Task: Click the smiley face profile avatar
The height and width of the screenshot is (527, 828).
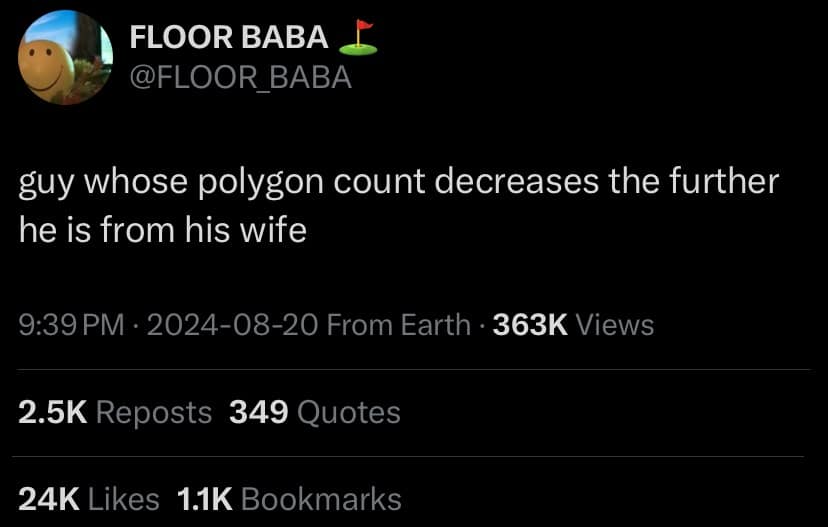Action: [x=65, y=58]
